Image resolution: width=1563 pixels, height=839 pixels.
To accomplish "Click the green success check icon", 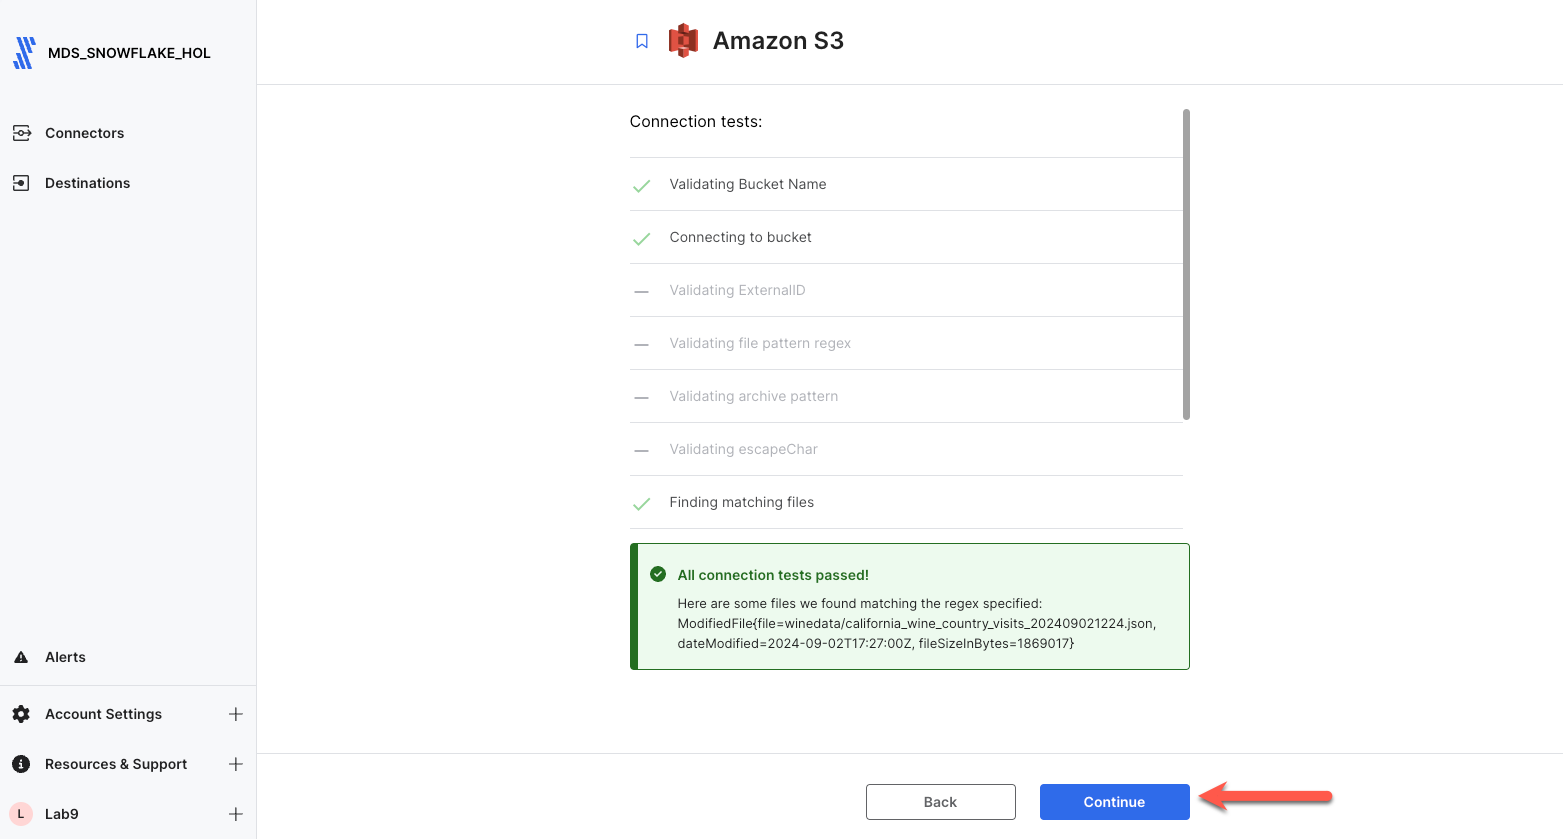I will 658,574.
